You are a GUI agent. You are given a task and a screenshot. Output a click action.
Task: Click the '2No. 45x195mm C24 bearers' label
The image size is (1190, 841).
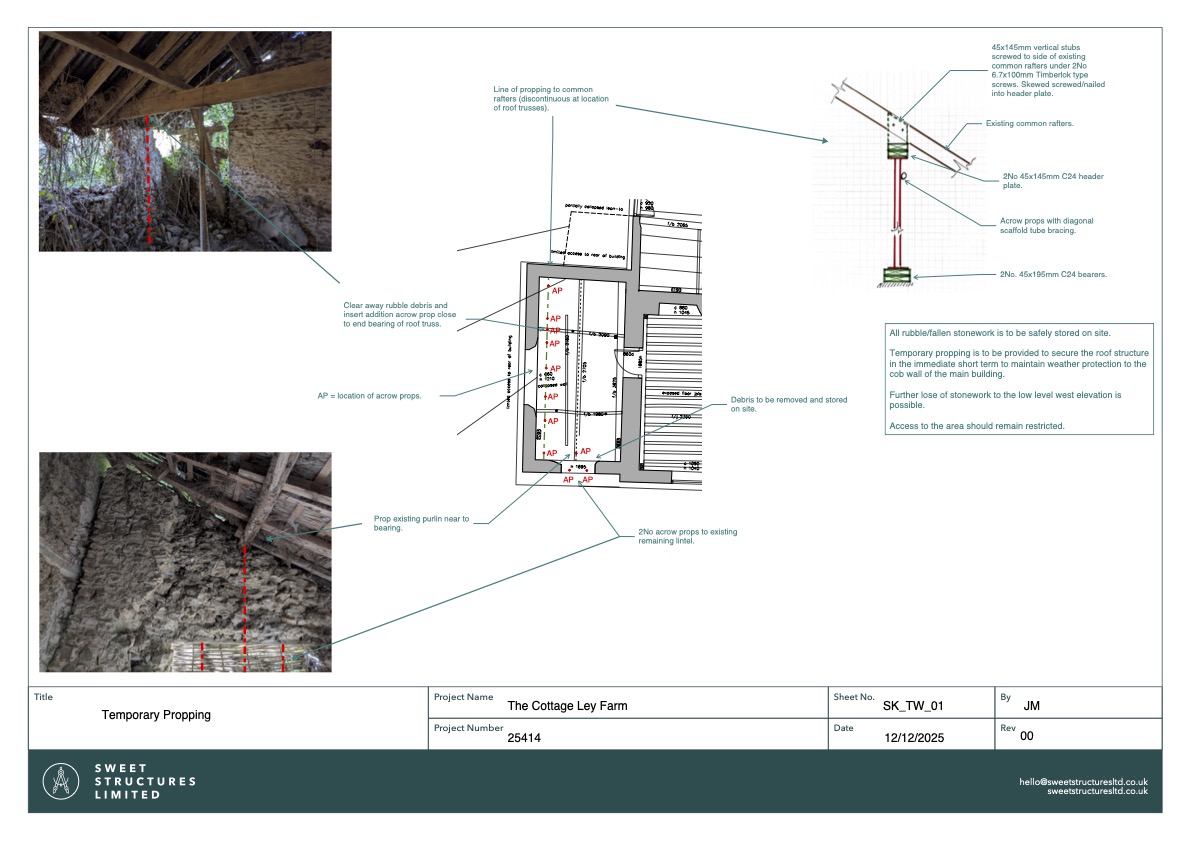[x=1050, y=273]
